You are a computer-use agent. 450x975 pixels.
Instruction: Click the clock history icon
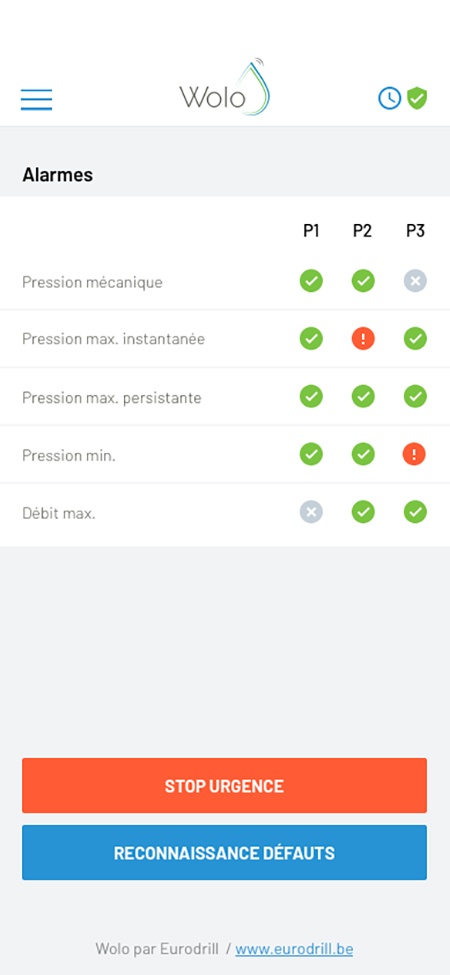tap(390, 98)
